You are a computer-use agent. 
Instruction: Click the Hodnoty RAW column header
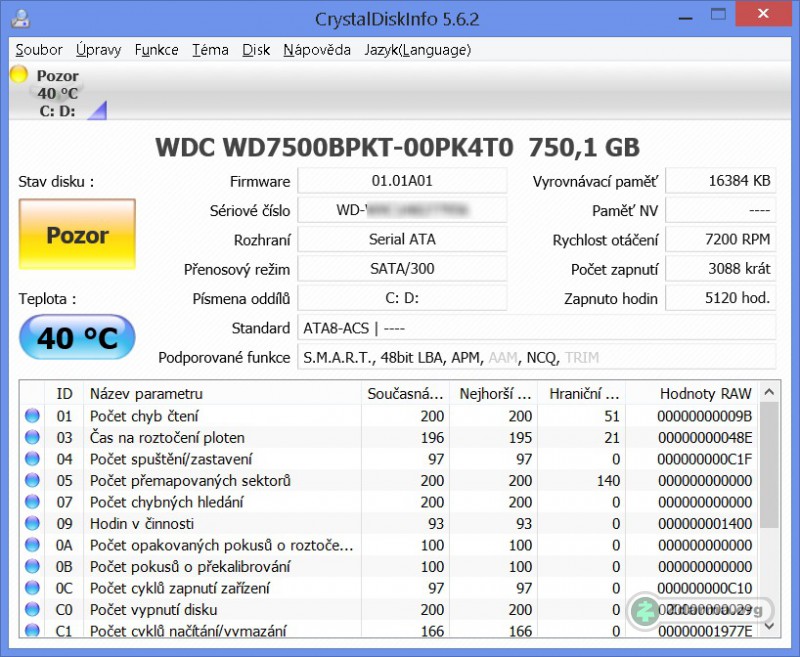click(692, 393)
